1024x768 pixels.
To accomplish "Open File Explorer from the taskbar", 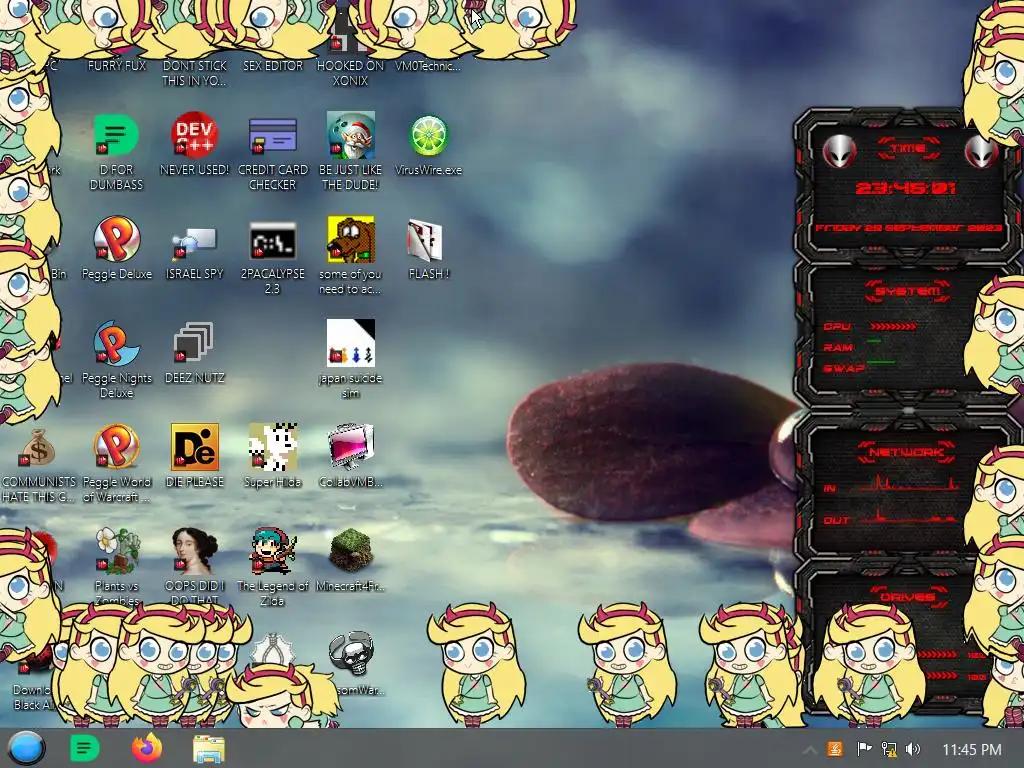I will tap(209, 749).
